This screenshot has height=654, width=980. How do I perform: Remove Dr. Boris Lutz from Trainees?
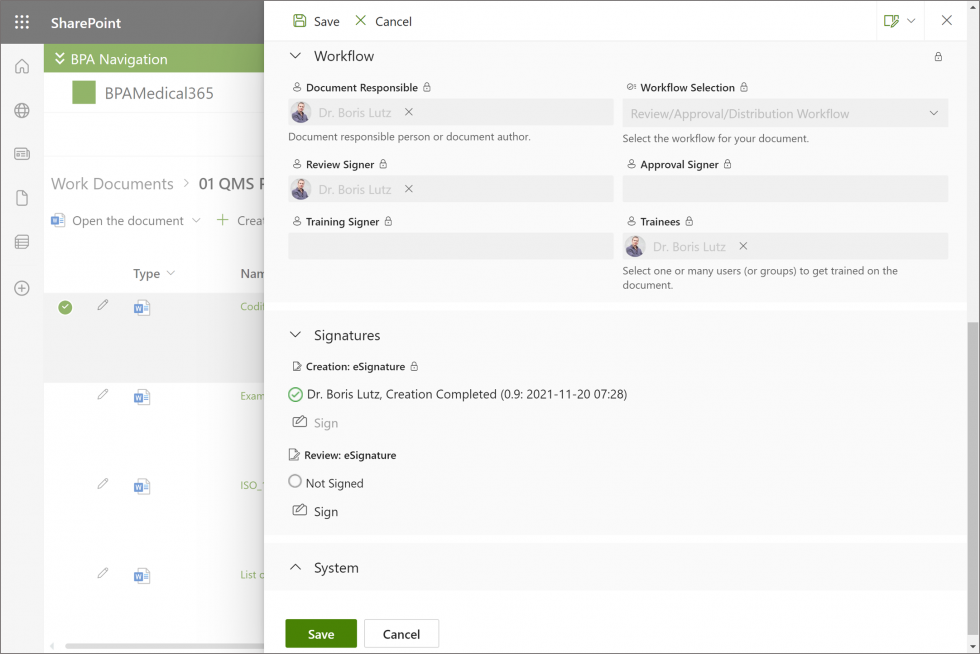click(742, 246)
